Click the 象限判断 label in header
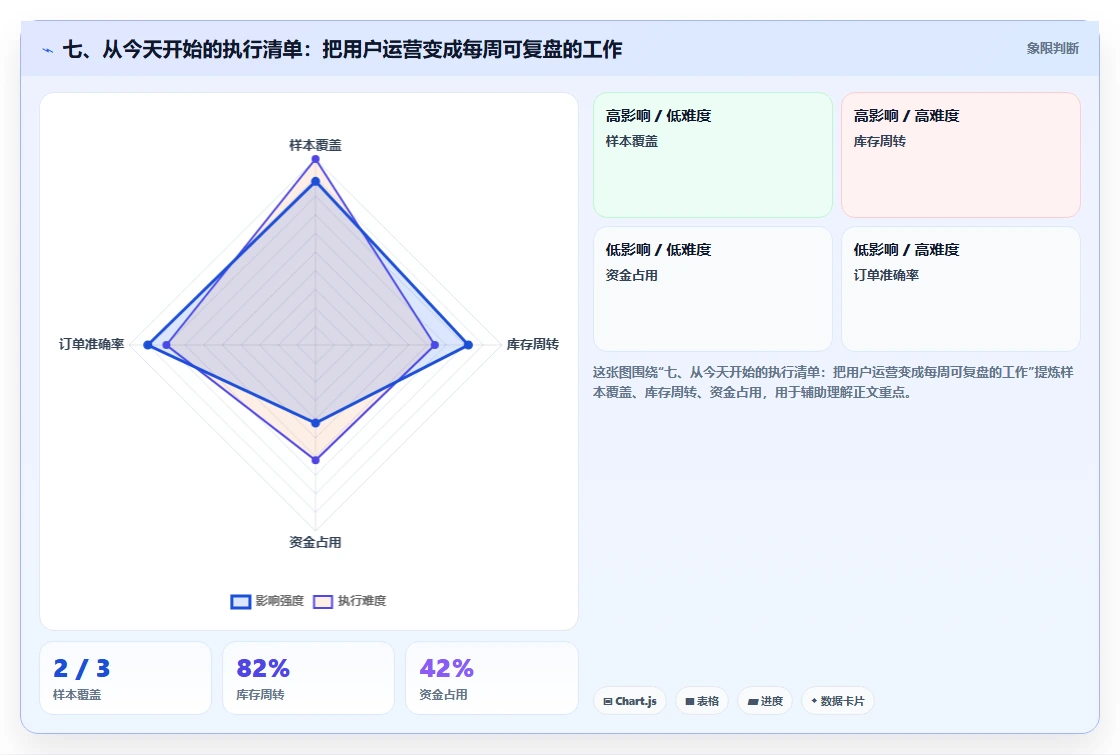This screenshot has width=1120, height=755. 1052,49
